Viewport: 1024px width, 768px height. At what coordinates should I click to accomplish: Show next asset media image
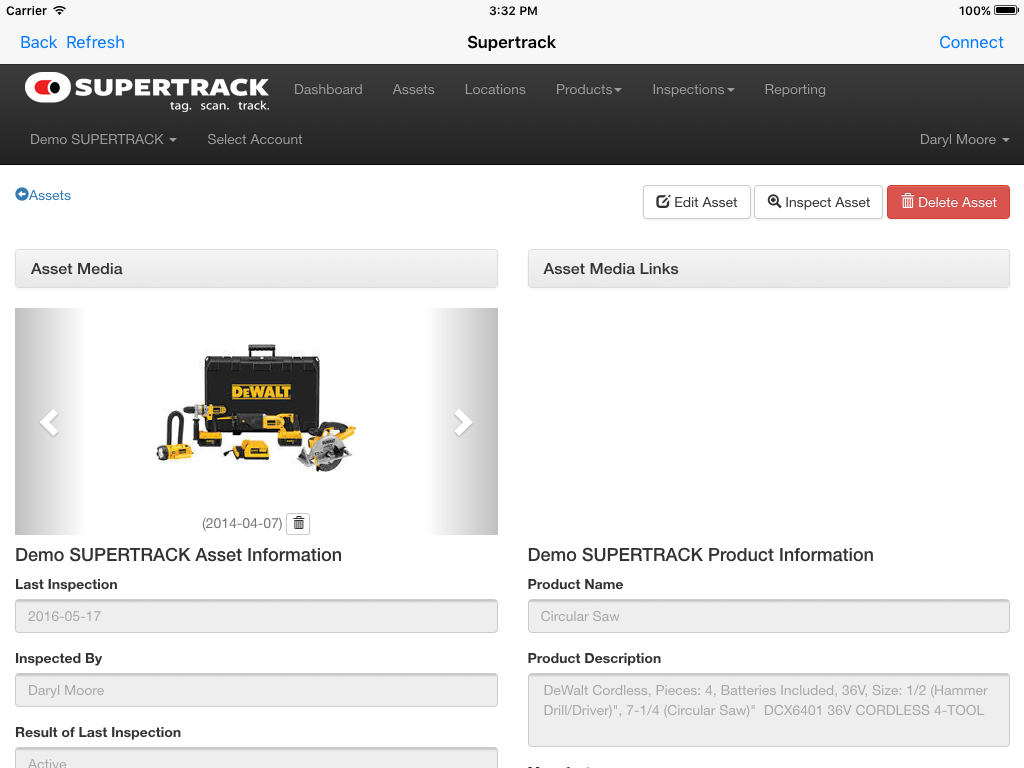(x=462, y=422)
